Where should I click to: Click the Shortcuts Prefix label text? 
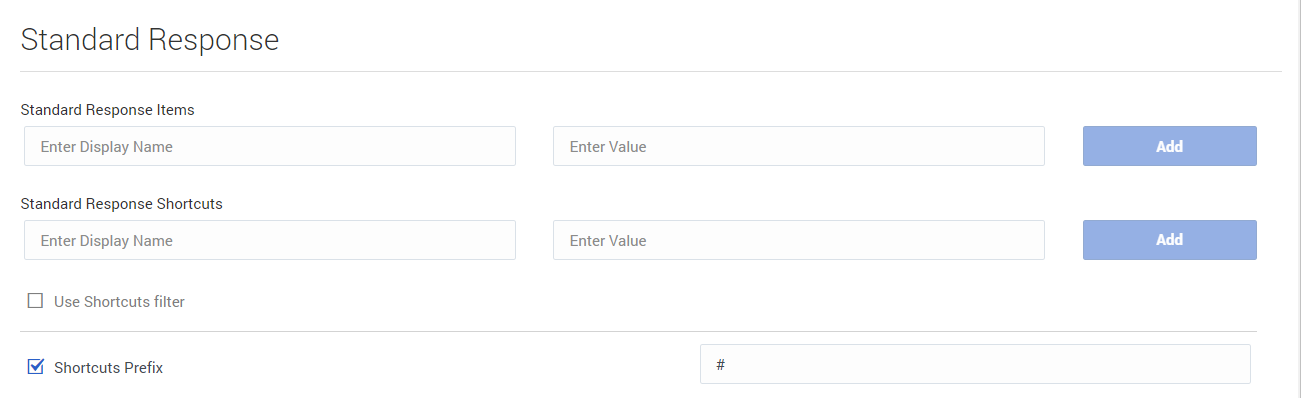(108, 367)
